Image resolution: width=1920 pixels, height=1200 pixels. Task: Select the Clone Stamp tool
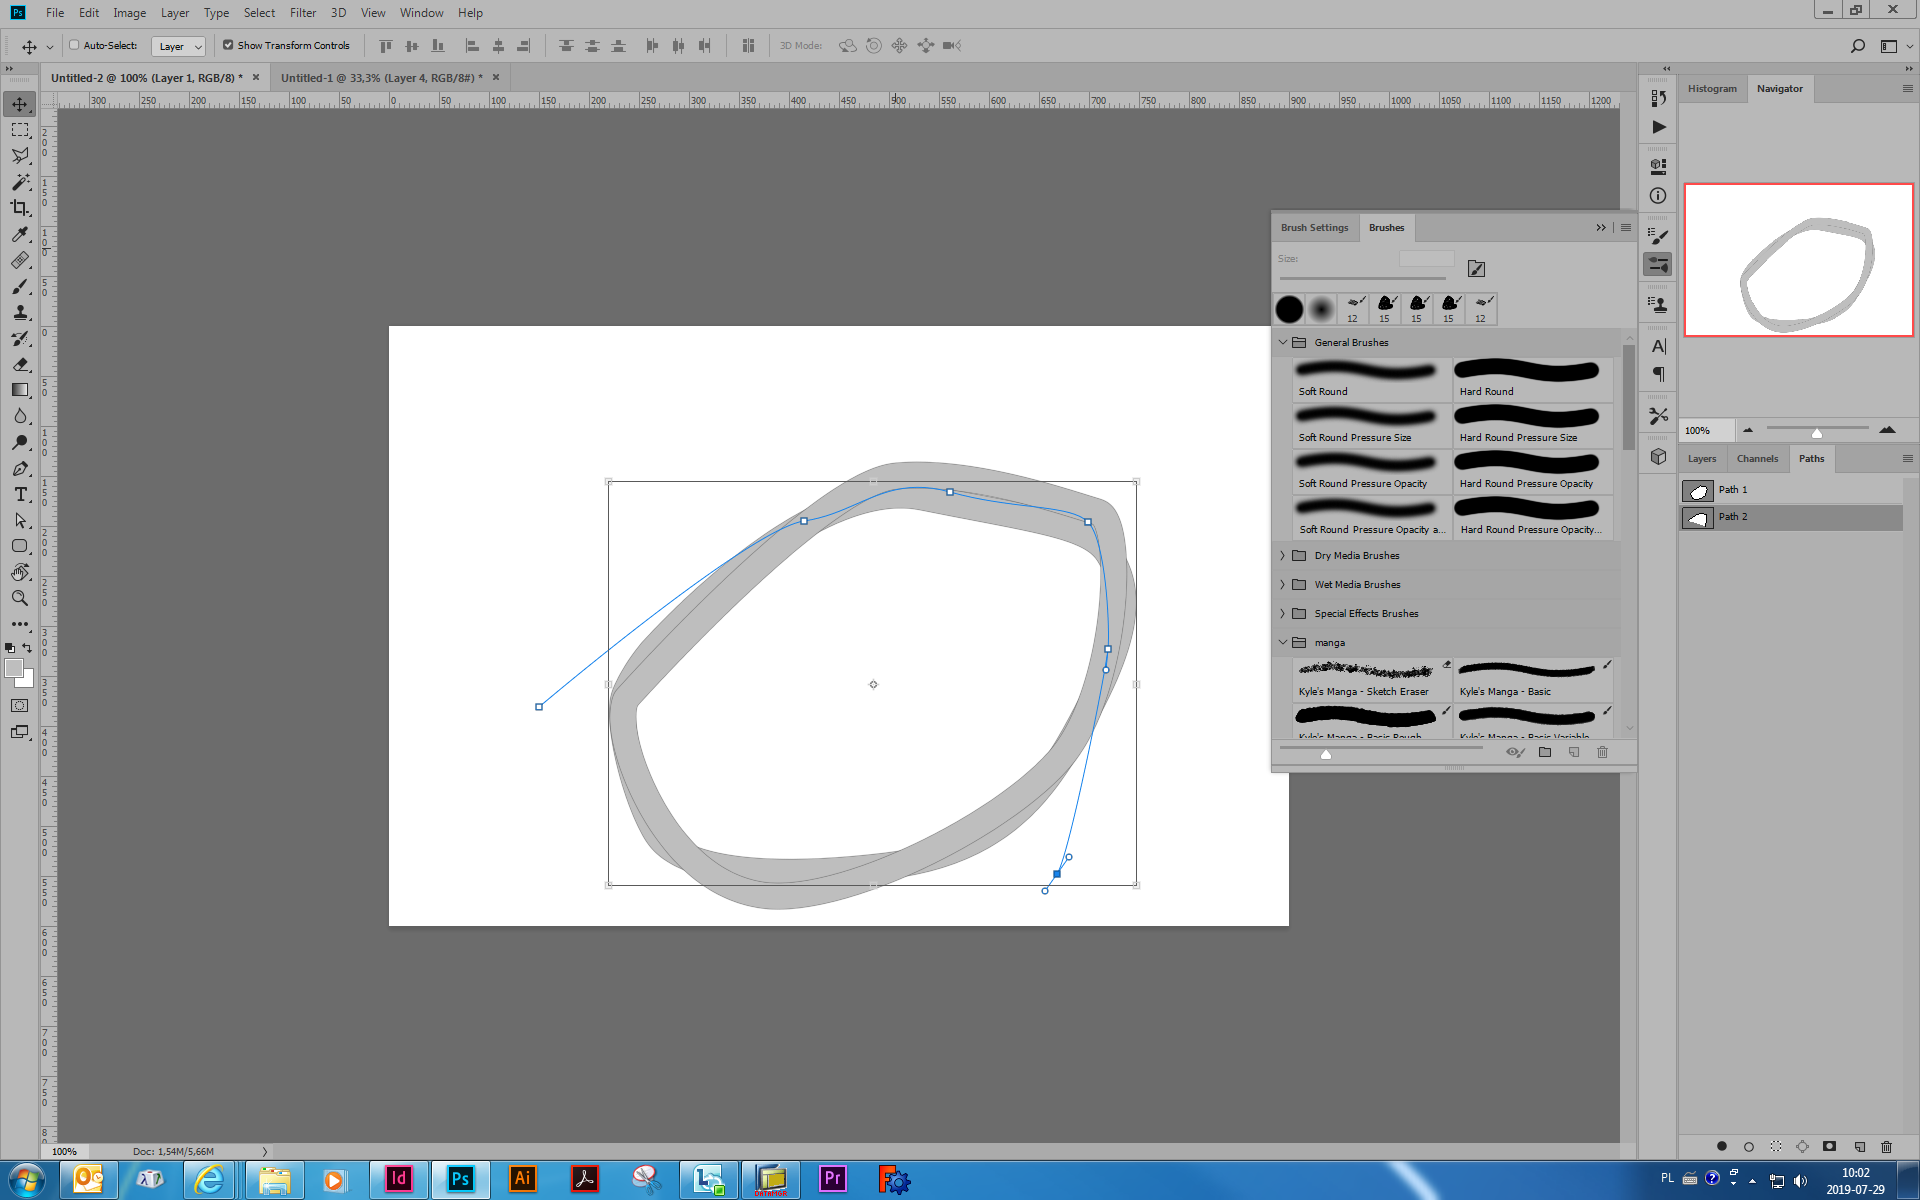(x=20, y=312)
